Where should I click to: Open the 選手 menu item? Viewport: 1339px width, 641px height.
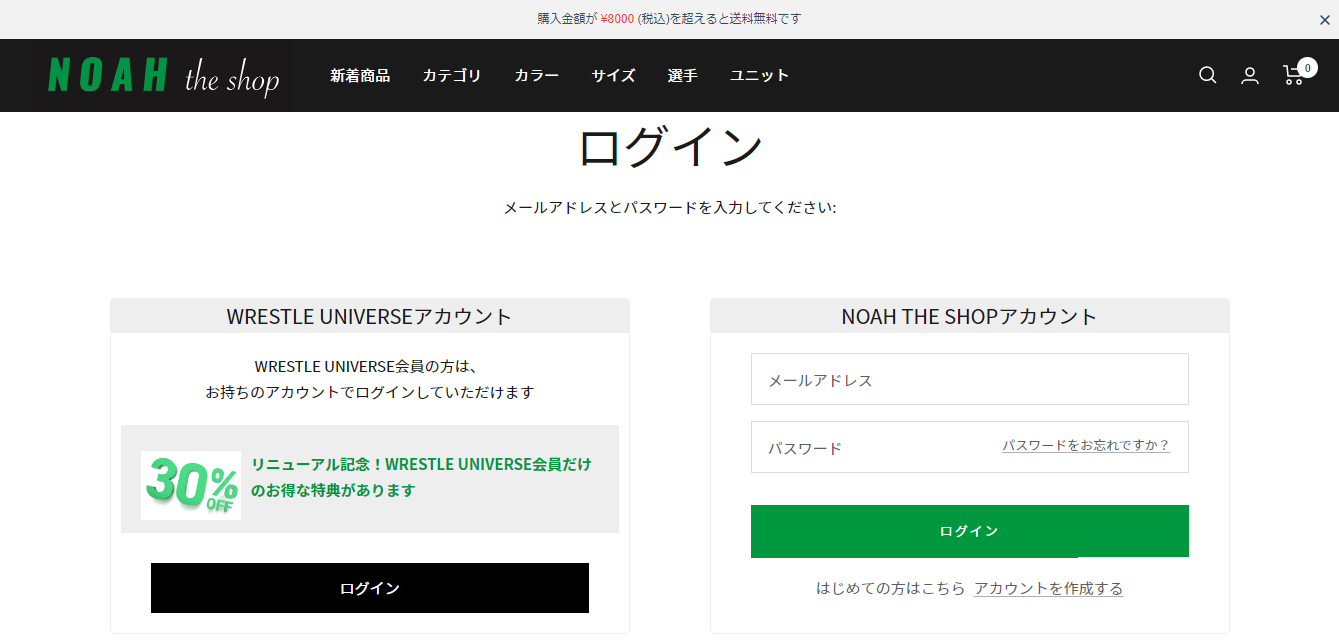pyautogui.click(x=683, y=75)
